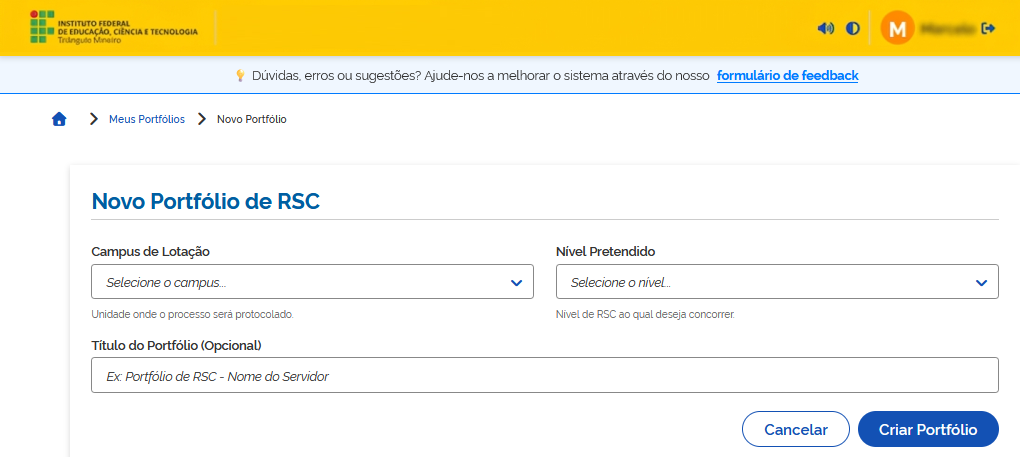Click the orange M user avatar

pos(897,28)
